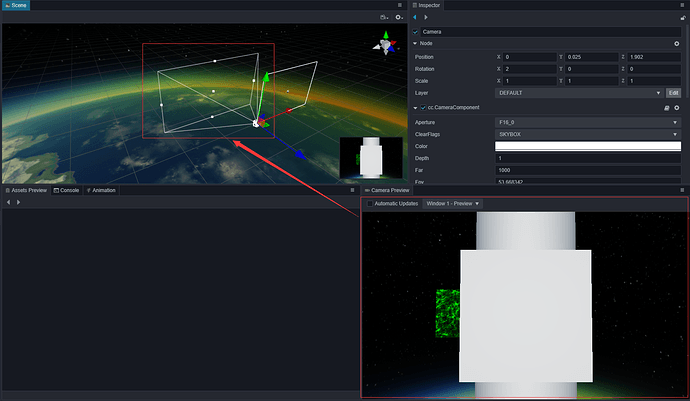Click the Camera node name field

click(551, 32)
